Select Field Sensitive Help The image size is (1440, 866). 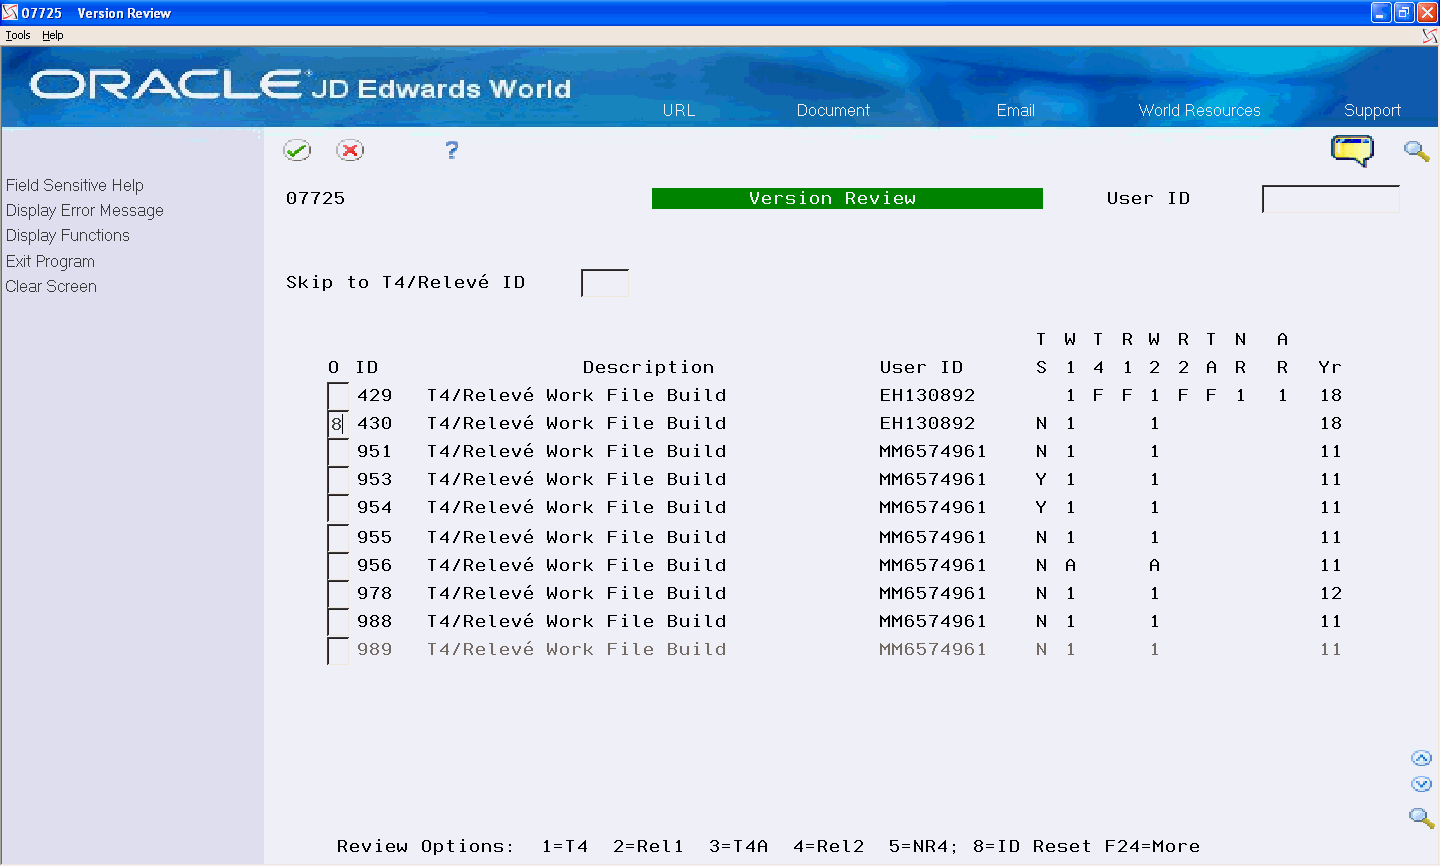click(75, 185)
